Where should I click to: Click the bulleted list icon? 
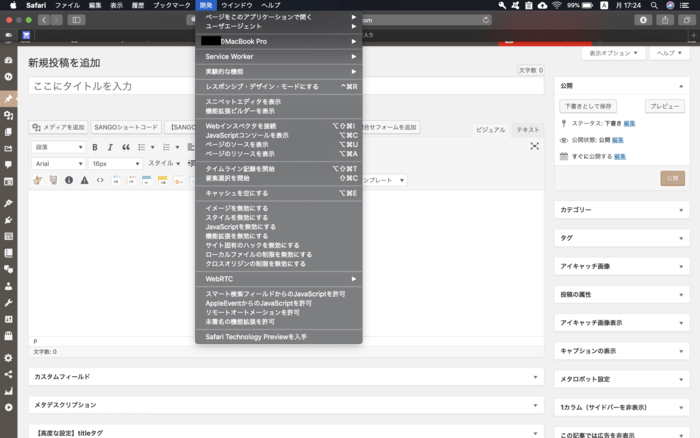coord(142,147)
